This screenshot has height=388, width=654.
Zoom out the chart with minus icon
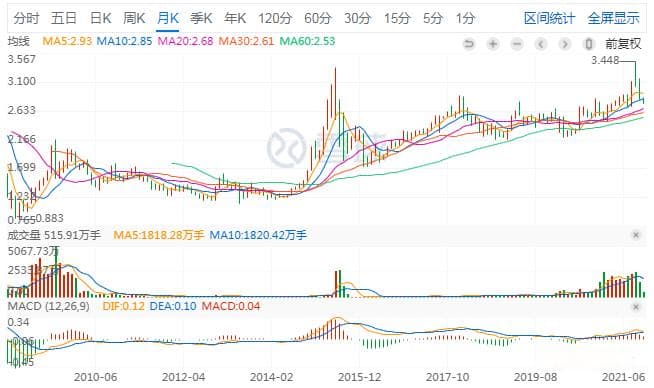click(517, 44)
